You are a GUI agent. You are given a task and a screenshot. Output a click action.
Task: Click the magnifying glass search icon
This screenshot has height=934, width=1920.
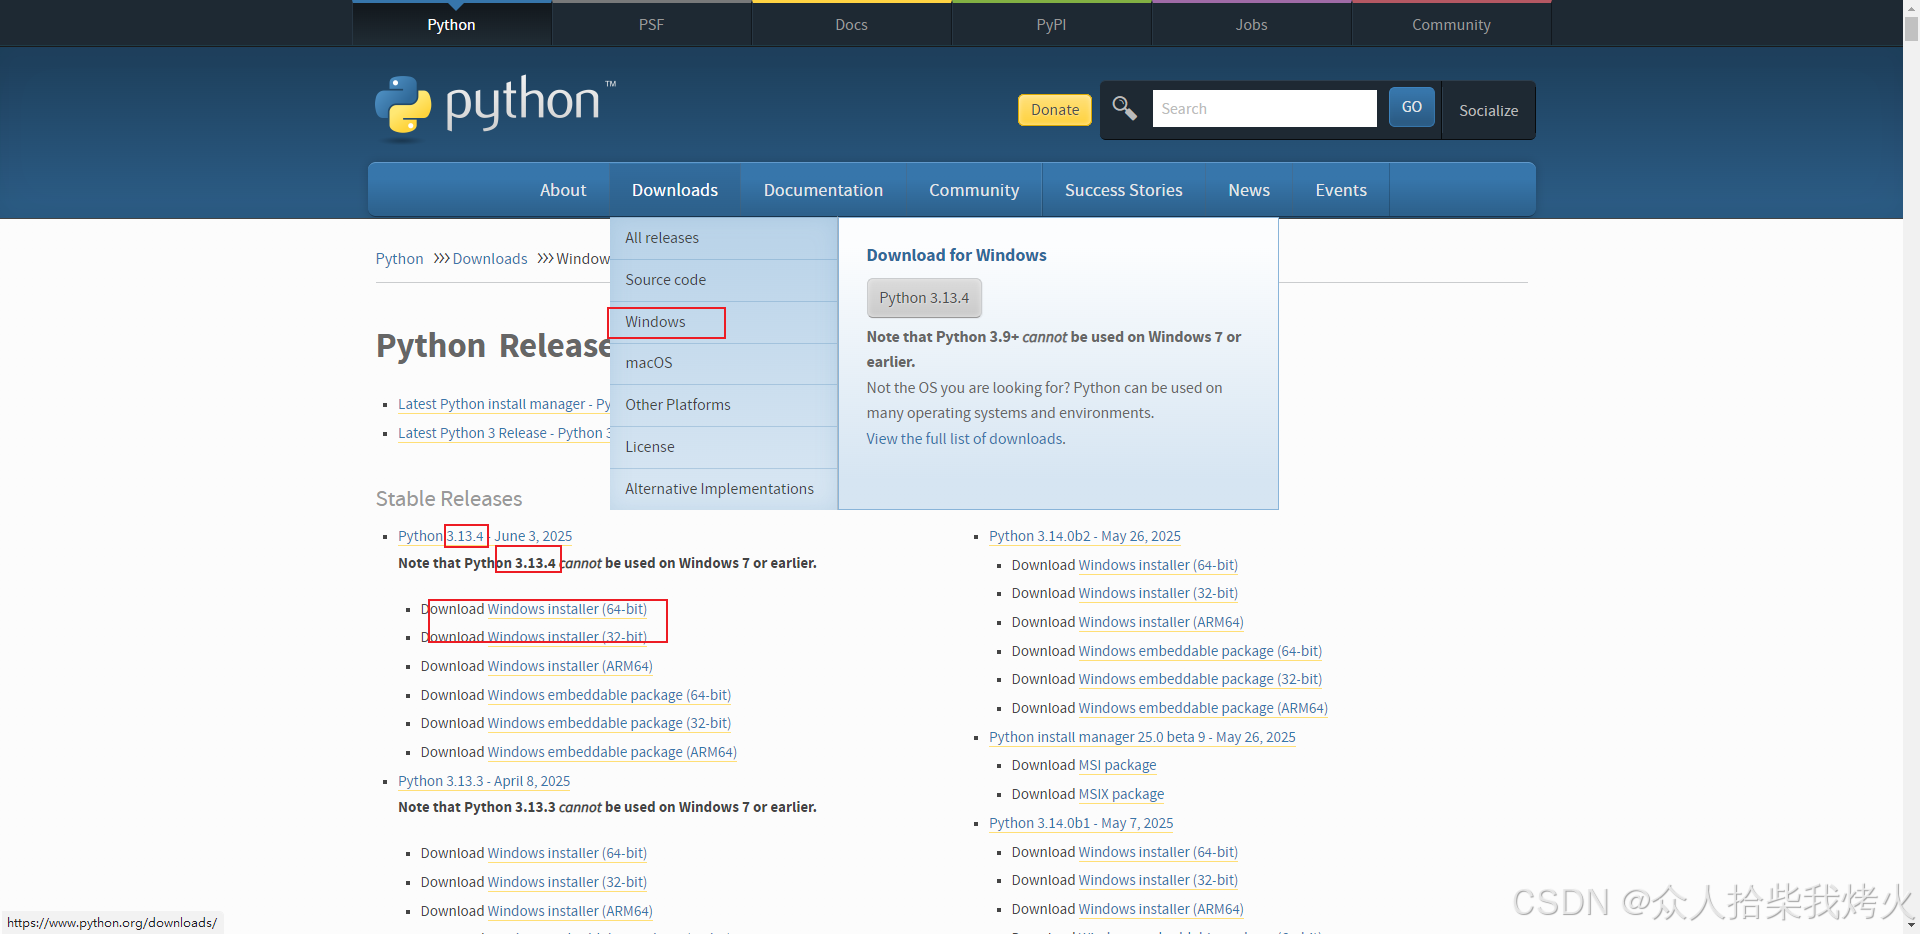point(1124,108)
